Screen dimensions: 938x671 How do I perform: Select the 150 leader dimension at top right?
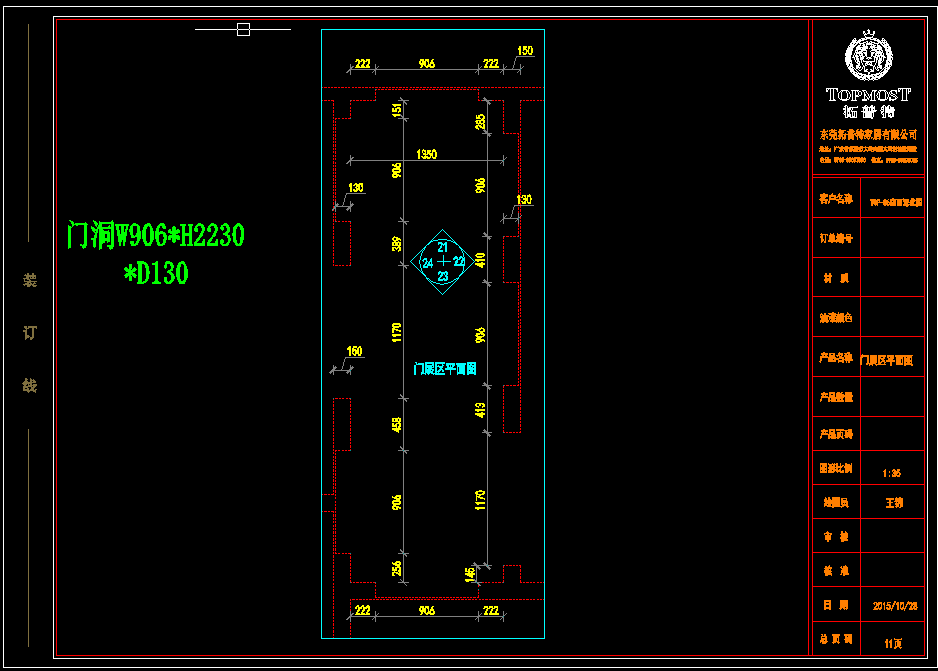click(x=525, y=51)
